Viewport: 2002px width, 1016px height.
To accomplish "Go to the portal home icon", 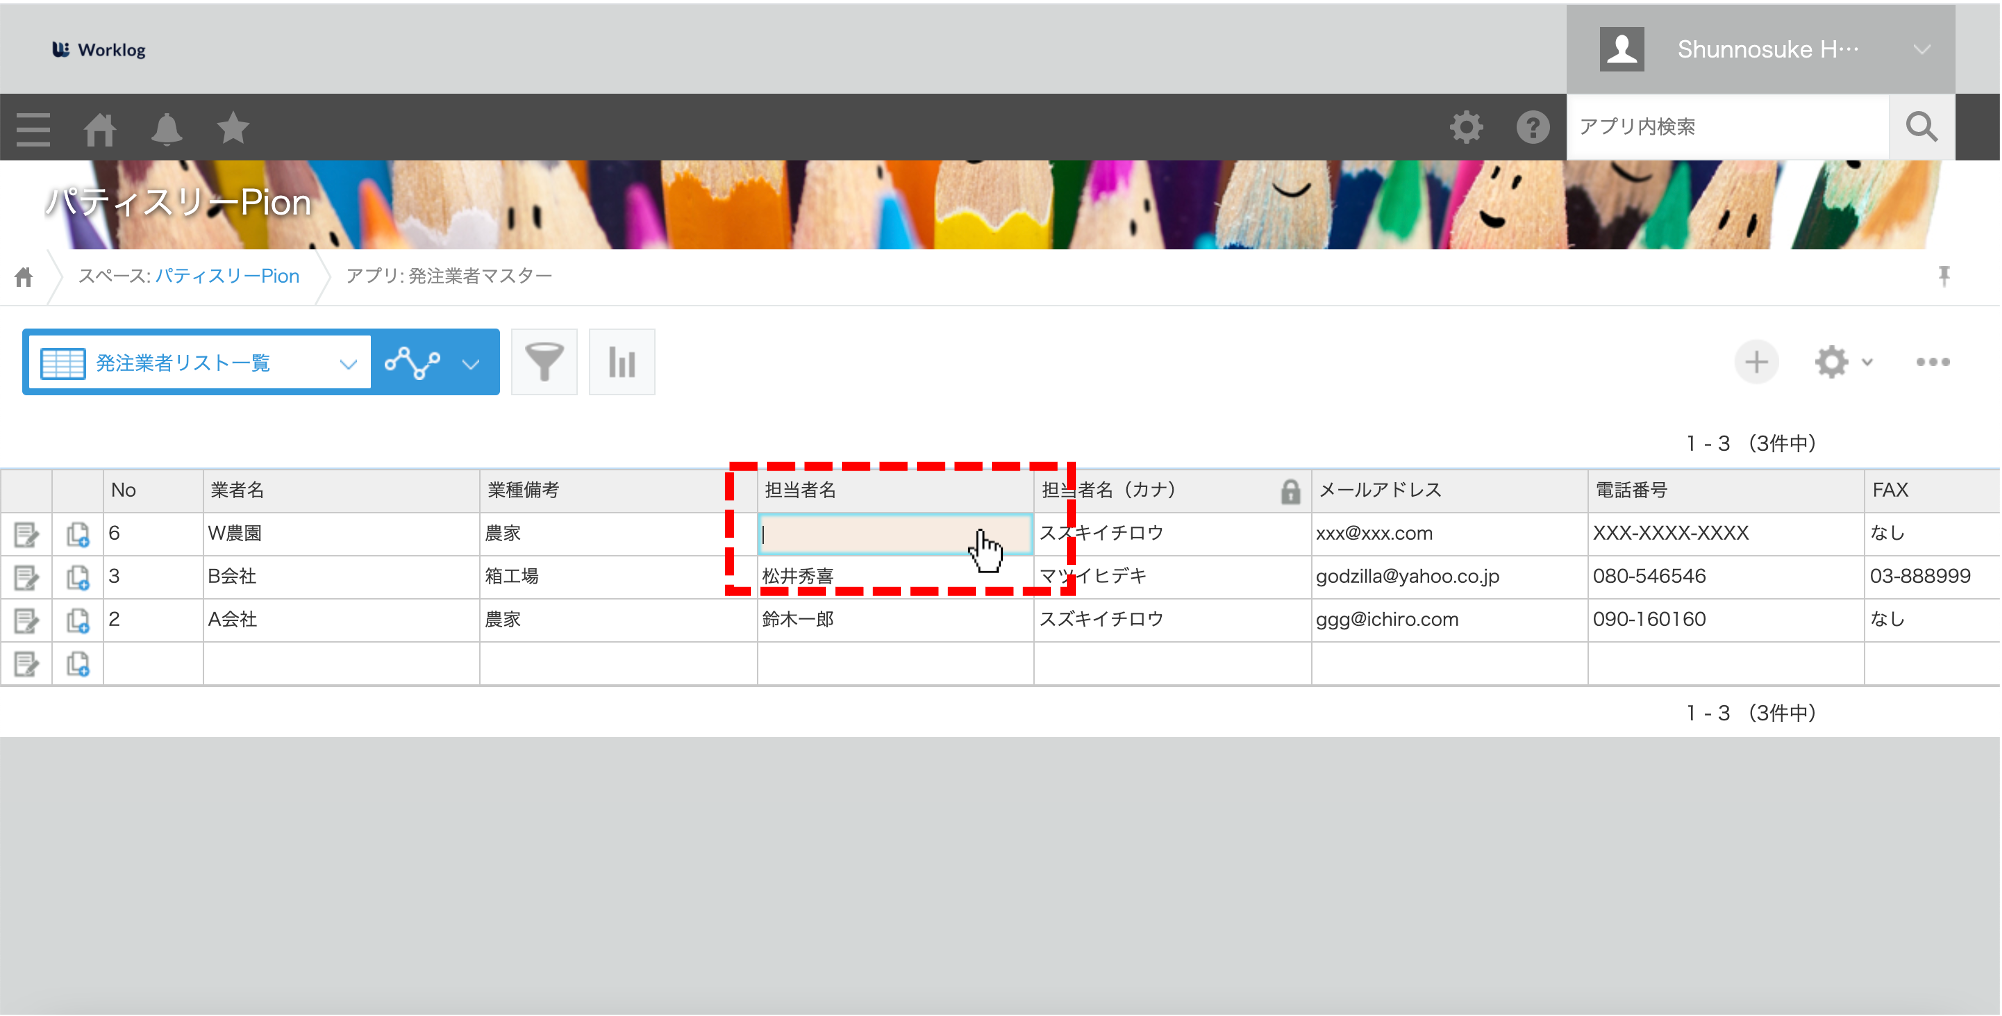I will (x=100, y=129).
